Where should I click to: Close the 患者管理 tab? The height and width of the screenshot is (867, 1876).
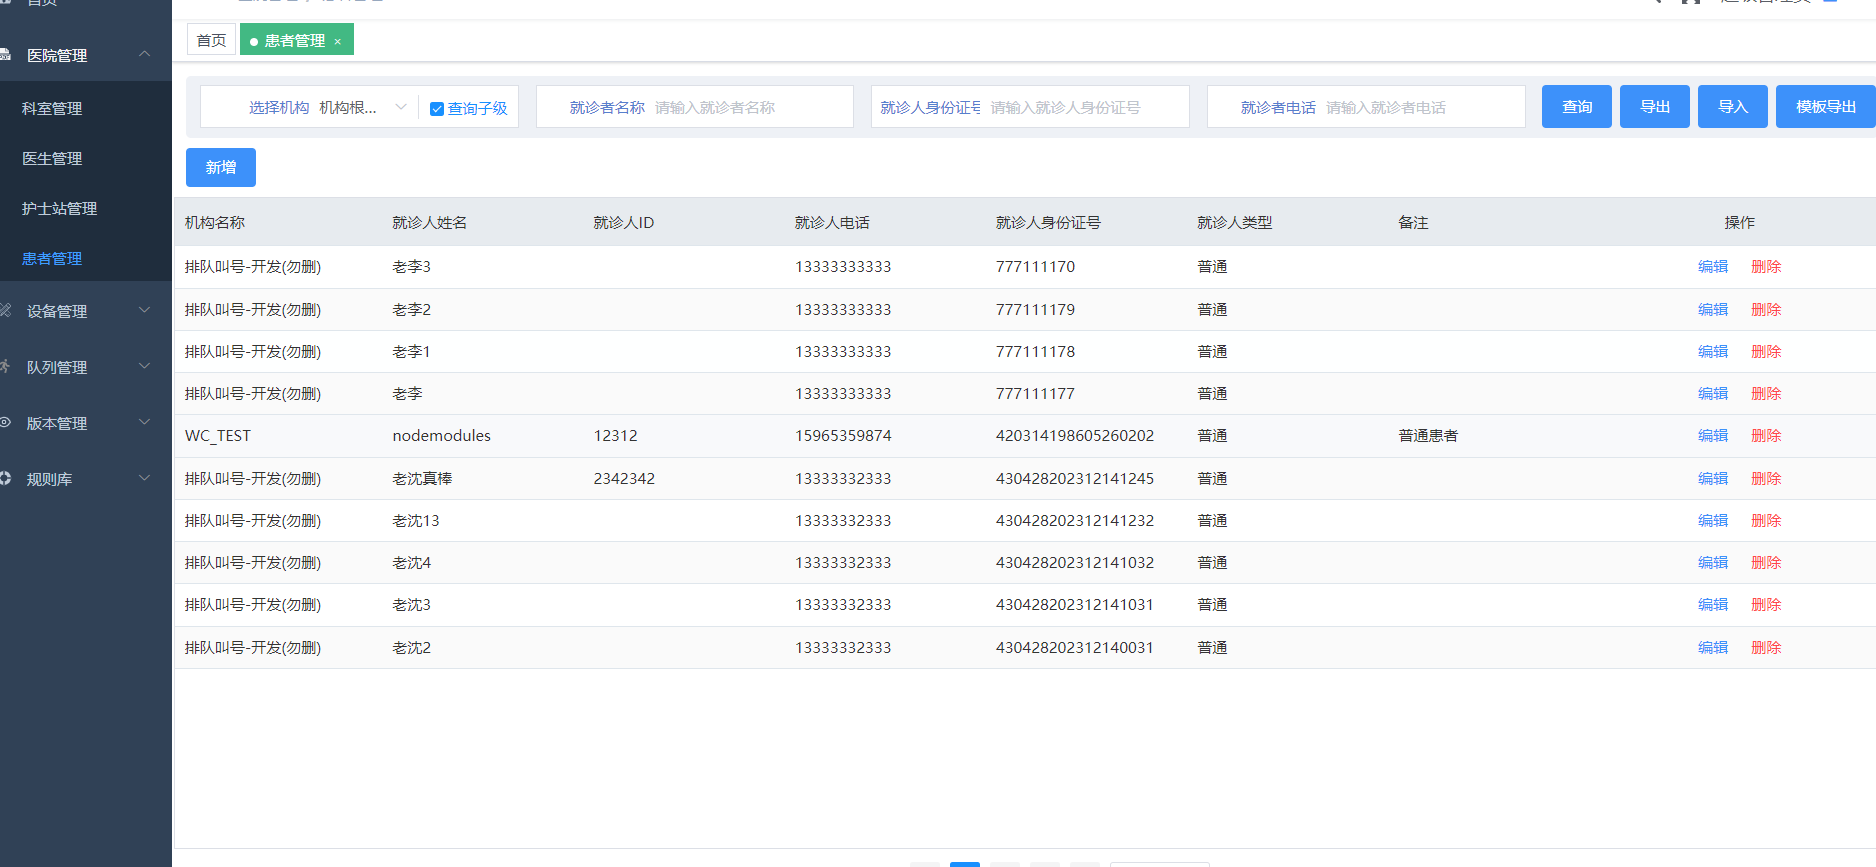click(x=338, y=41)
